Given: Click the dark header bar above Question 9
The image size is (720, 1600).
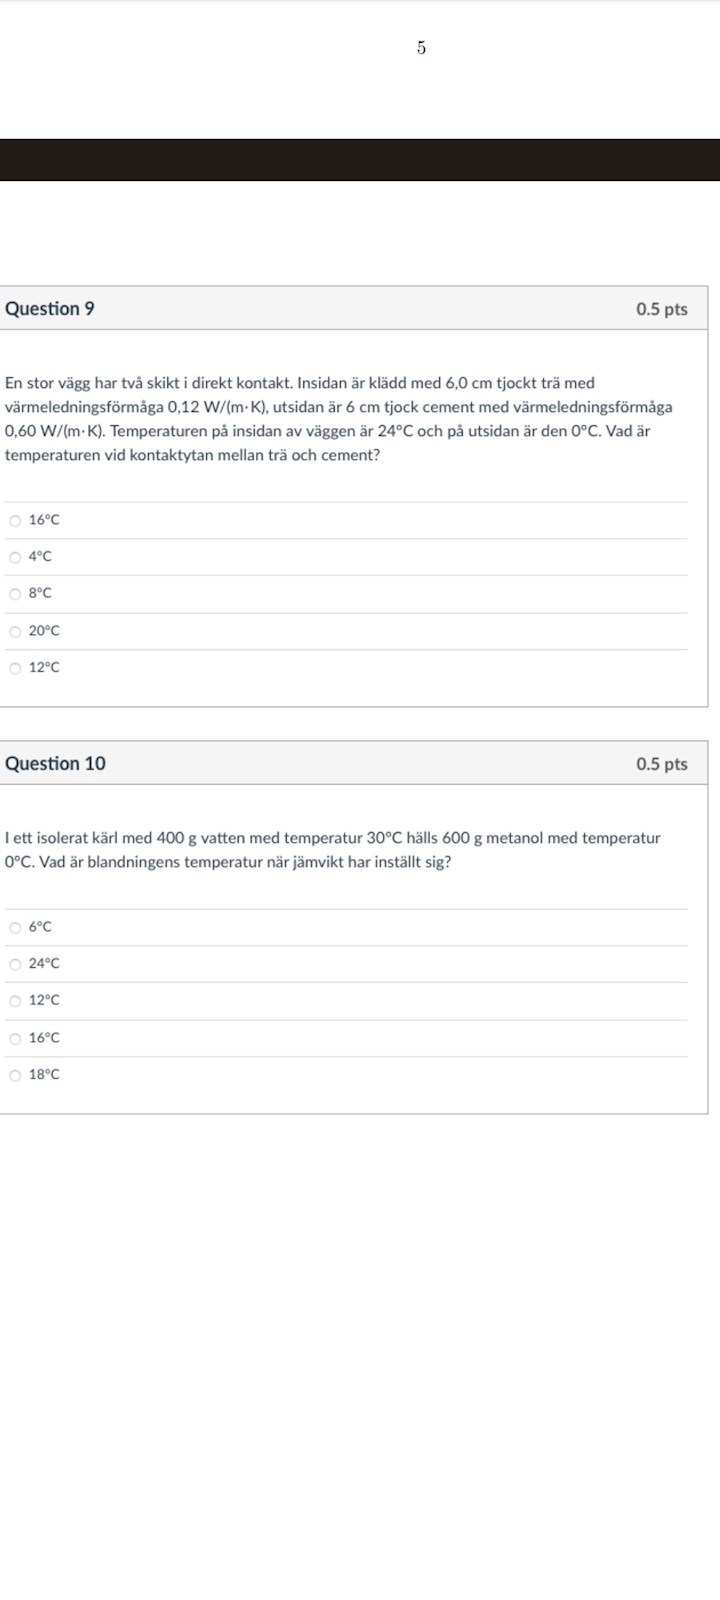Looking at the screenshot, I should (x=360, y=160).
